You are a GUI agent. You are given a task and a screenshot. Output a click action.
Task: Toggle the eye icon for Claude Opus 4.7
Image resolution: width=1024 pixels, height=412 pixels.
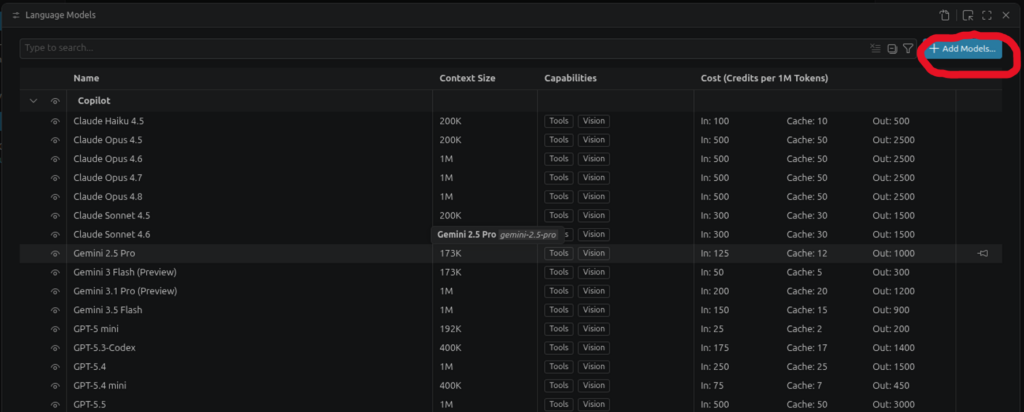pos(56,178)
